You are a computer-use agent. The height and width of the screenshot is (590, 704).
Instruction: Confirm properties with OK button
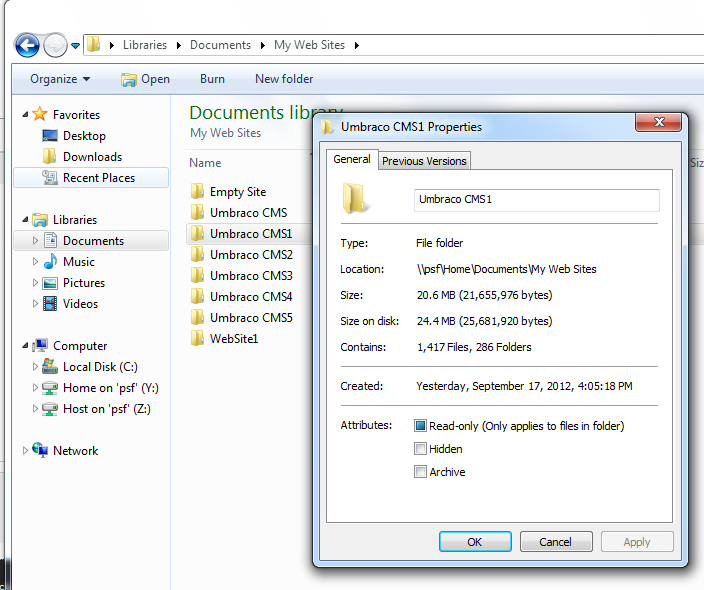pyautogui.click(x=475, y=542)
